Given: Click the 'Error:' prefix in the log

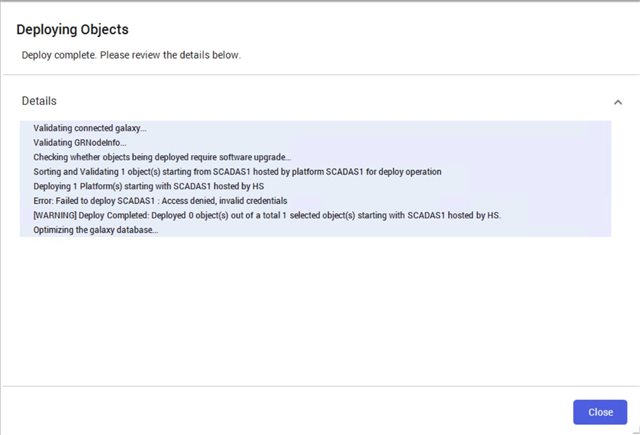Looking at the screenshot, I should click(43, 201).
